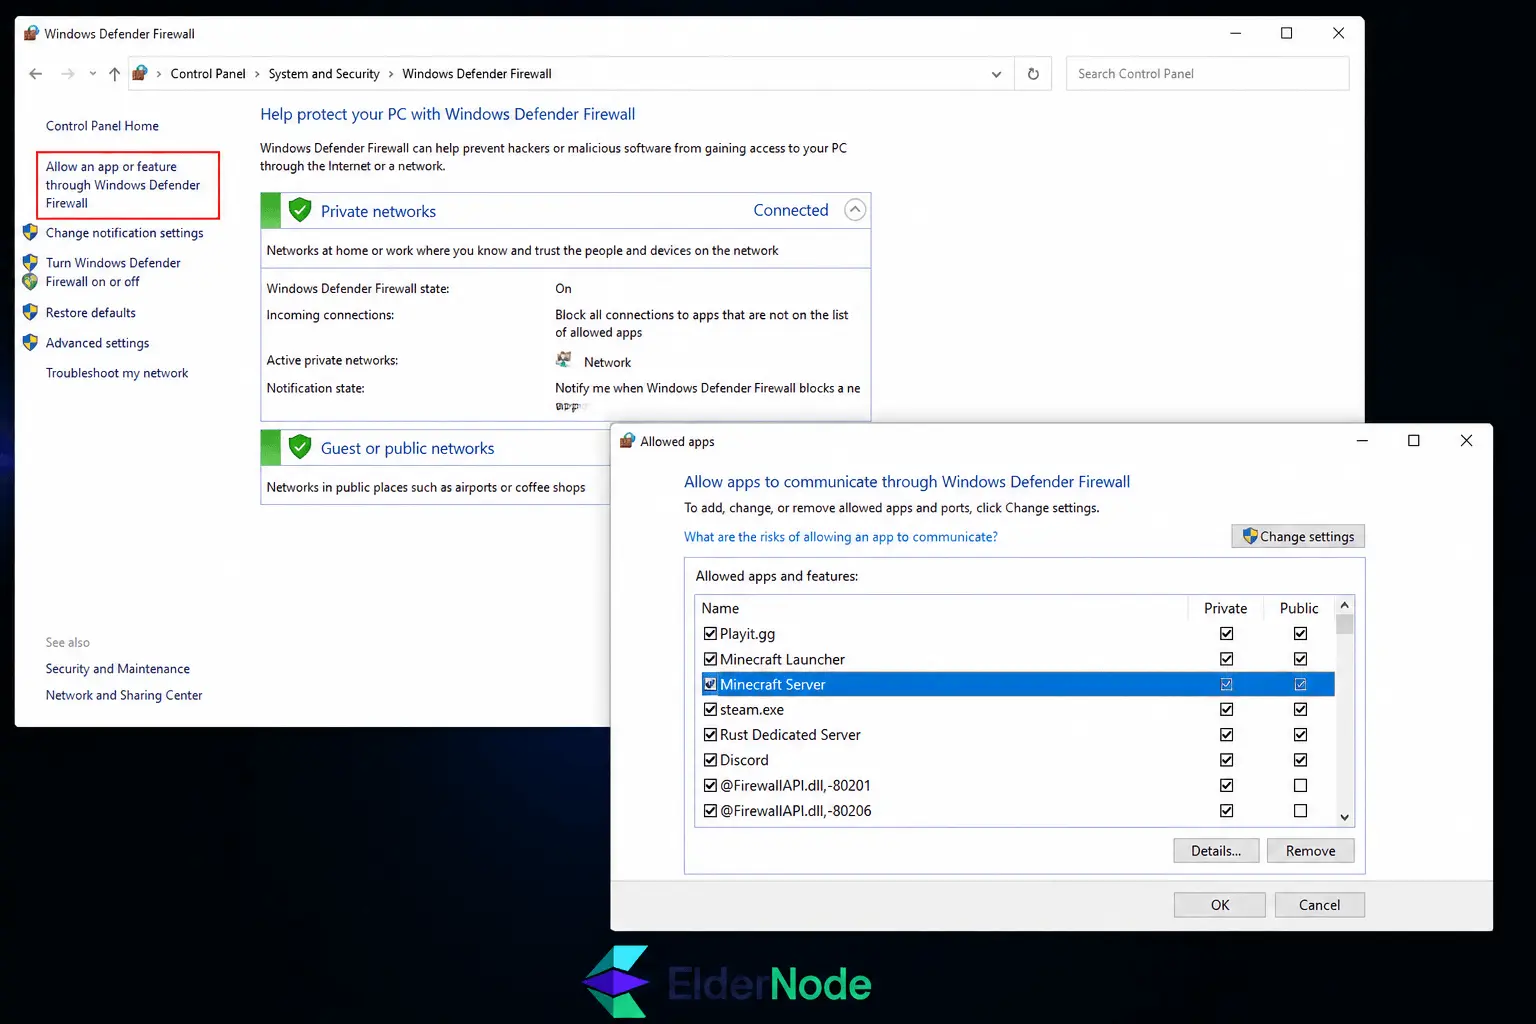
Task: Toggle Private checkbox for Playit.gg
Action: click(1226, 633)
